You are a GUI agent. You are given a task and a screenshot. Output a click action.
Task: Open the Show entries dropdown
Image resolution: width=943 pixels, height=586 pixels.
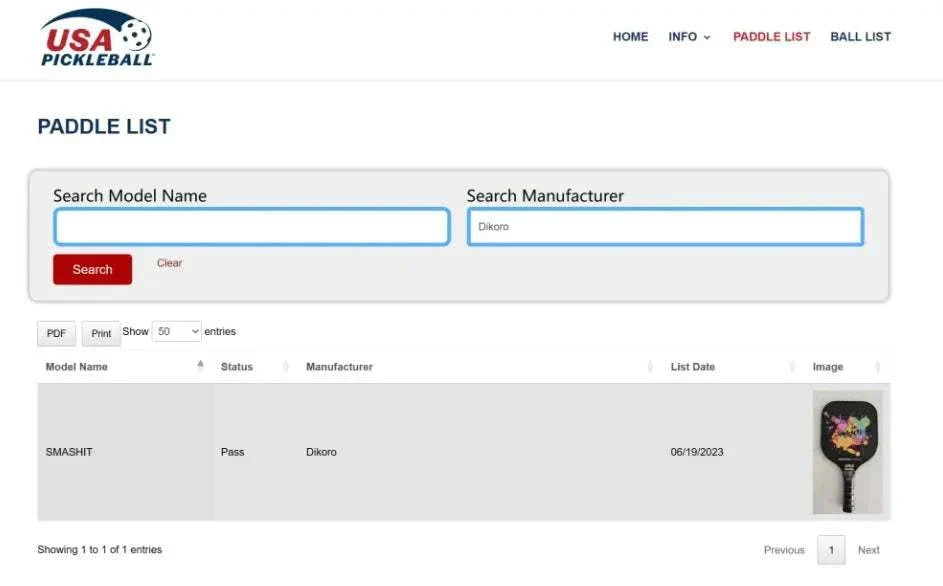(177, 332)
